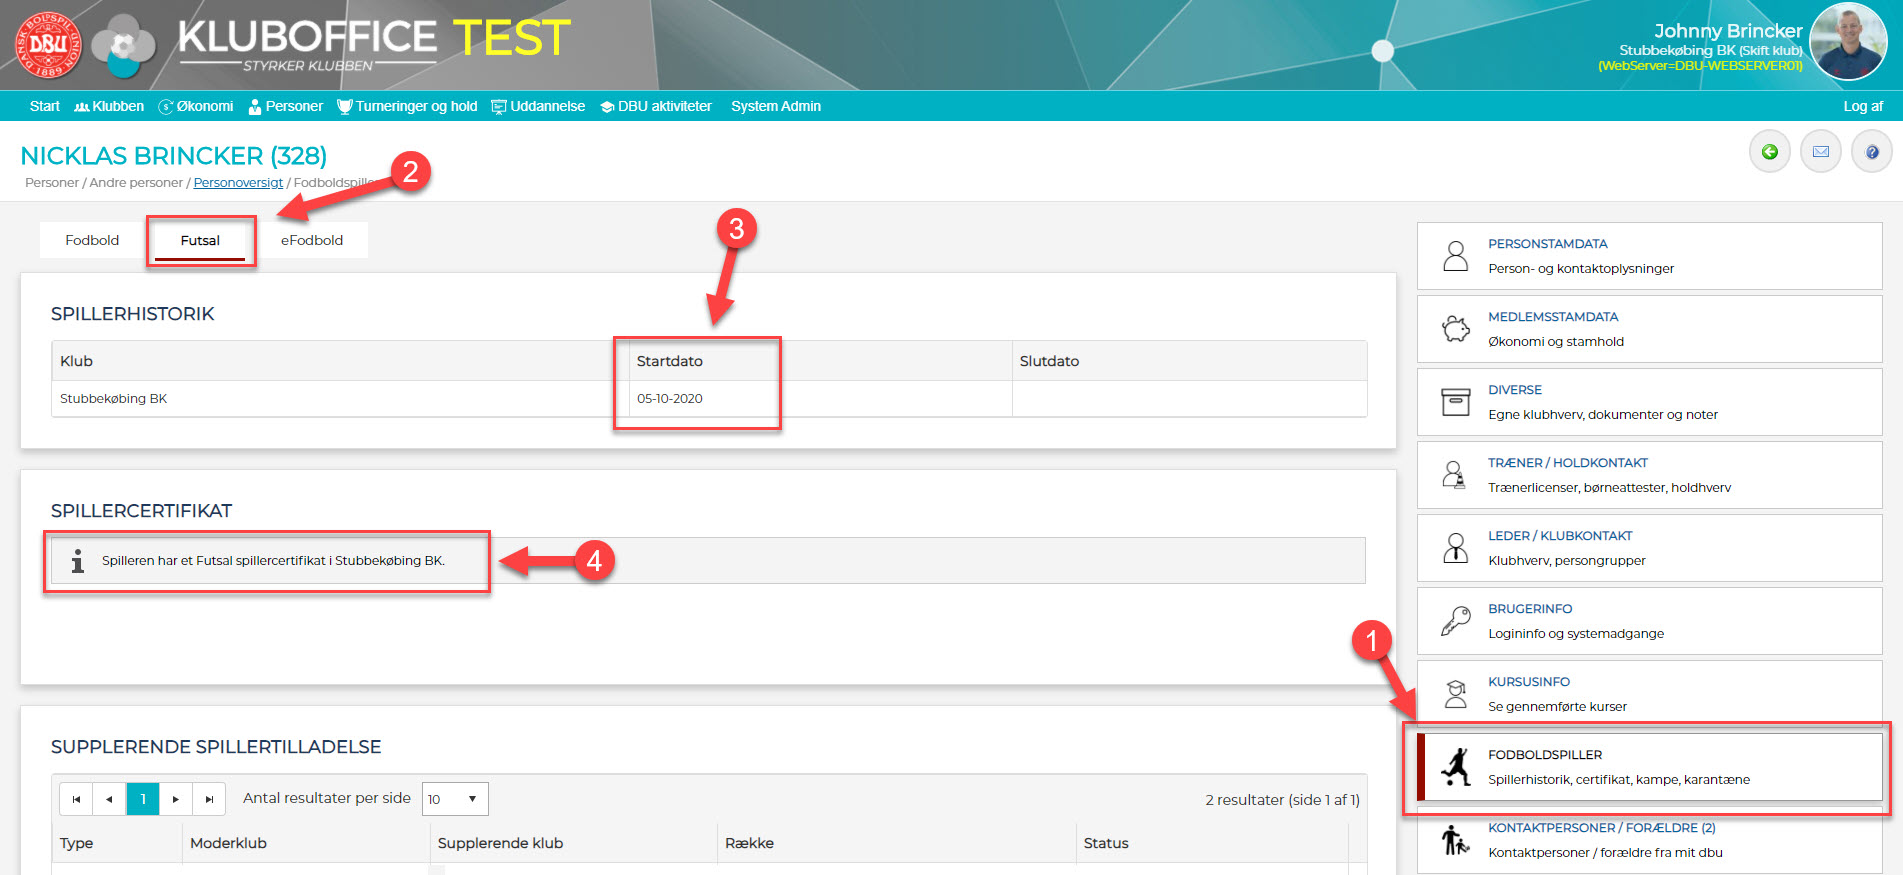Click the Fodboldspiller player kicking icon
This screenshot has height=875, width=1903.
point(1456,767)
